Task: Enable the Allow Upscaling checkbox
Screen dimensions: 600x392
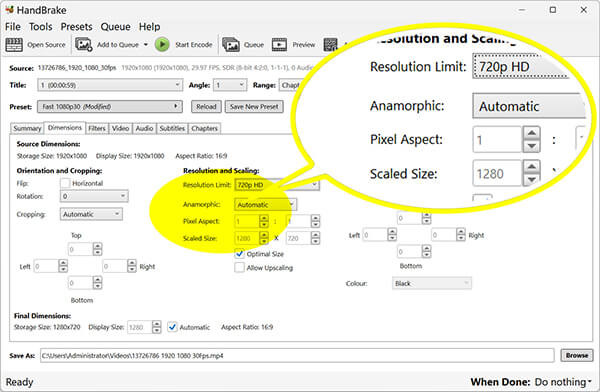Action: [x=240, y=268]
